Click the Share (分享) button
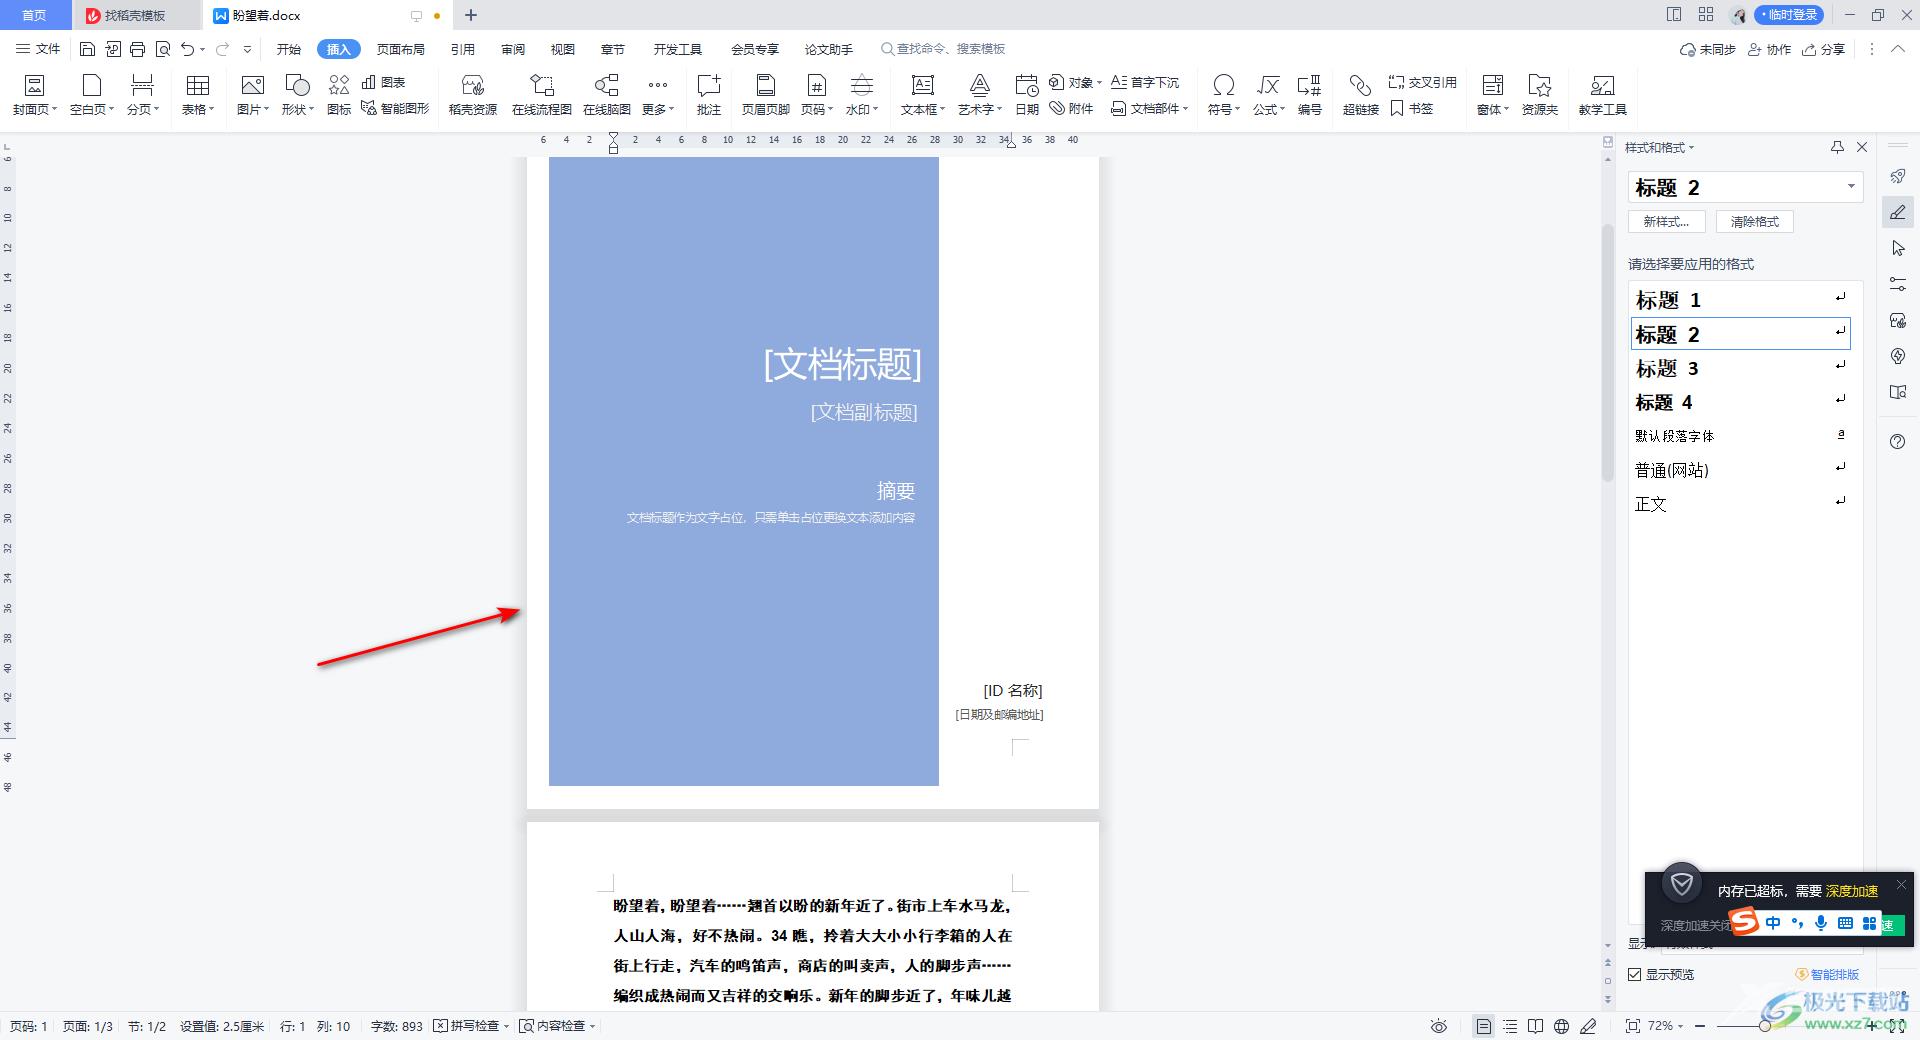 [1824, 49]
